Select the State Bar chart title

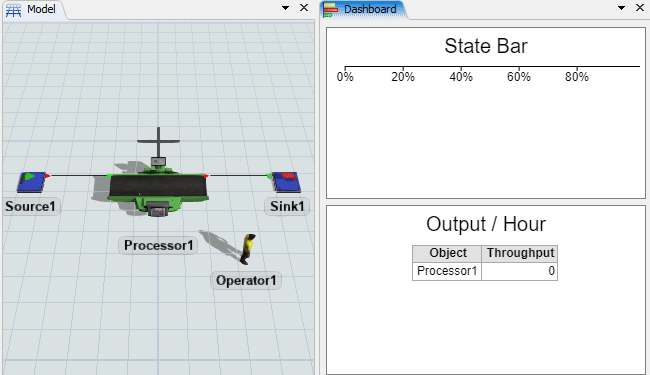tap(486, 46)
